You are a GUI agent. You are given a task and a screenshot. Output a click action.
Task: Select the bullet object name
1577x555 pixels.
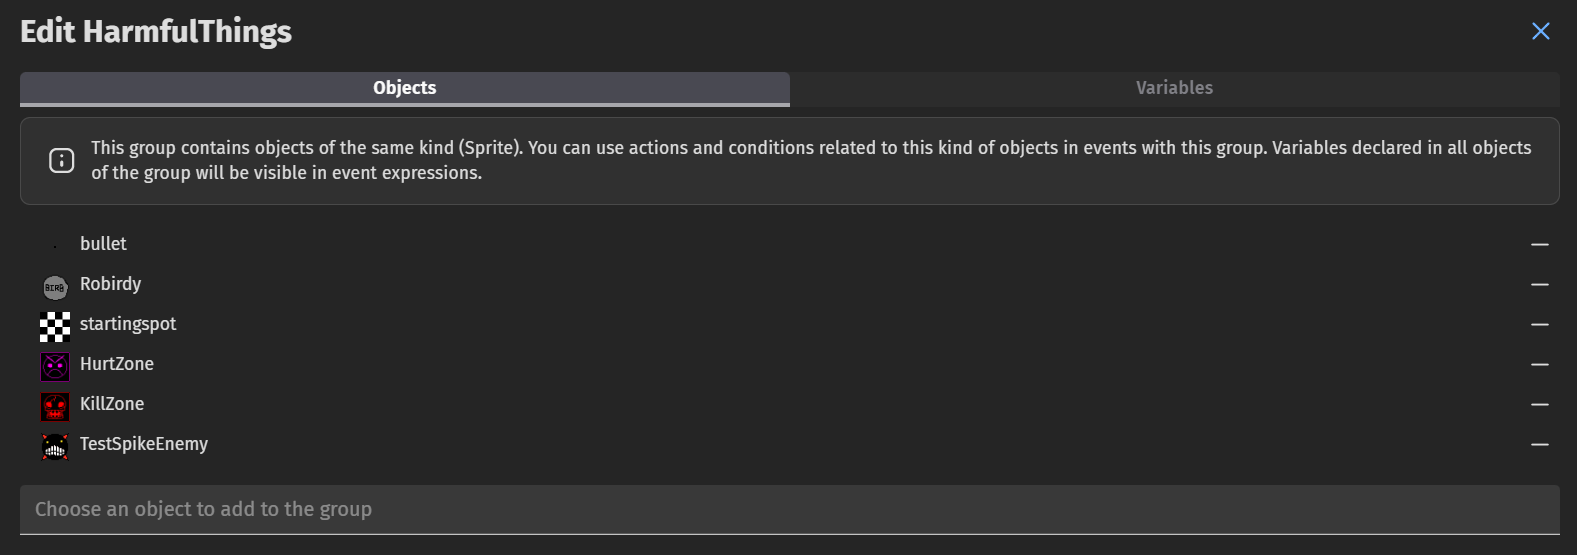103,244
